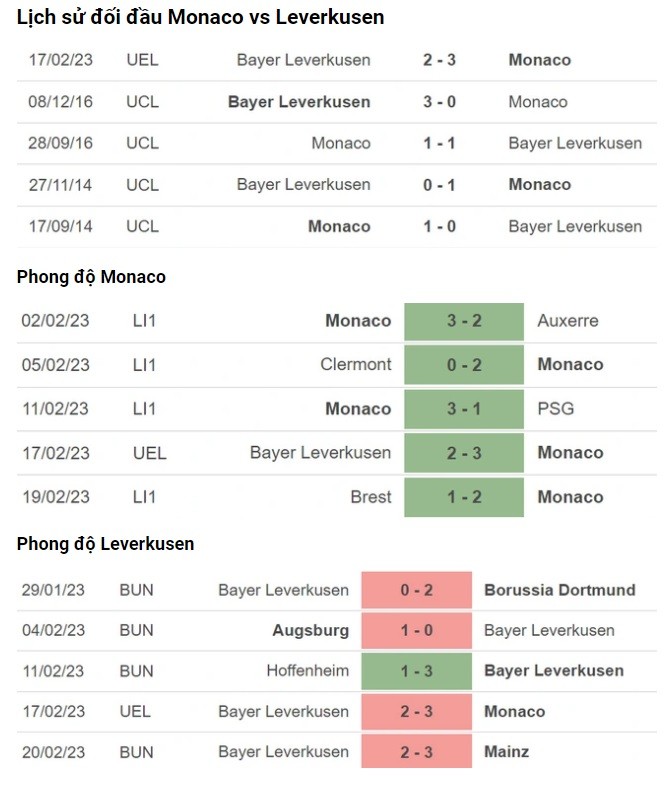Select the 0 - 2 score for Clermont match
Viewport: 668px width, 786px height.
coord(464,365)
